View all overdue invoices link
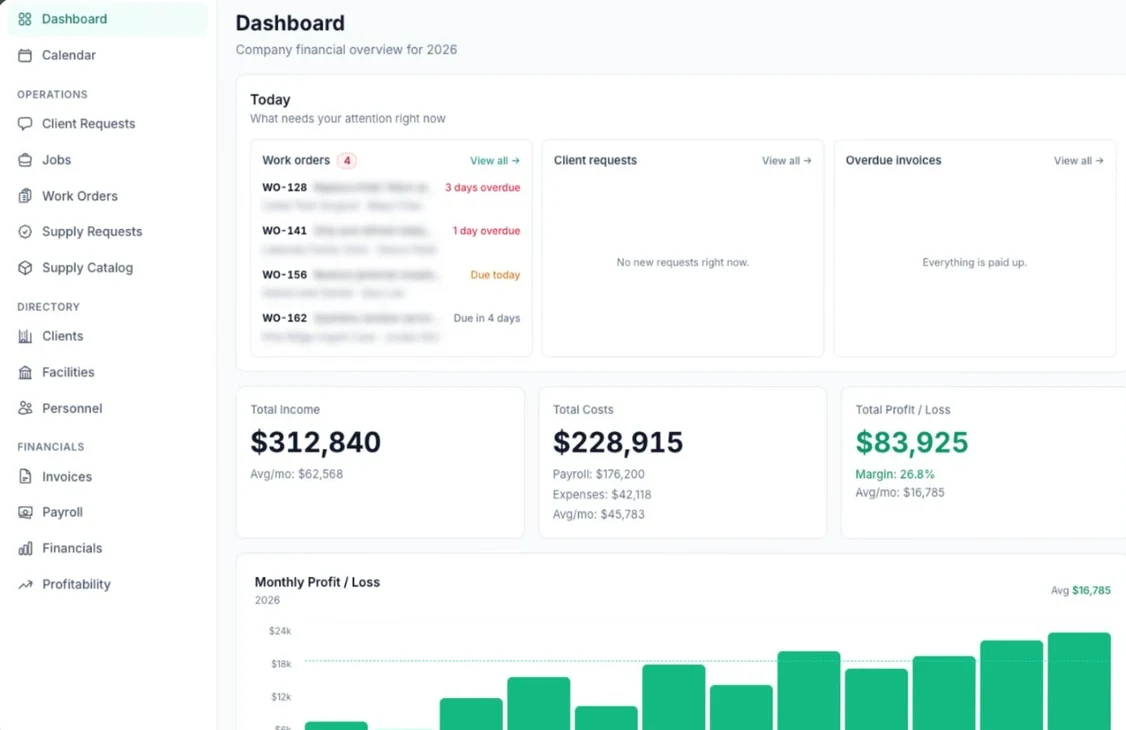This screenshot has width=1126, height=730. coord(1079,161)
